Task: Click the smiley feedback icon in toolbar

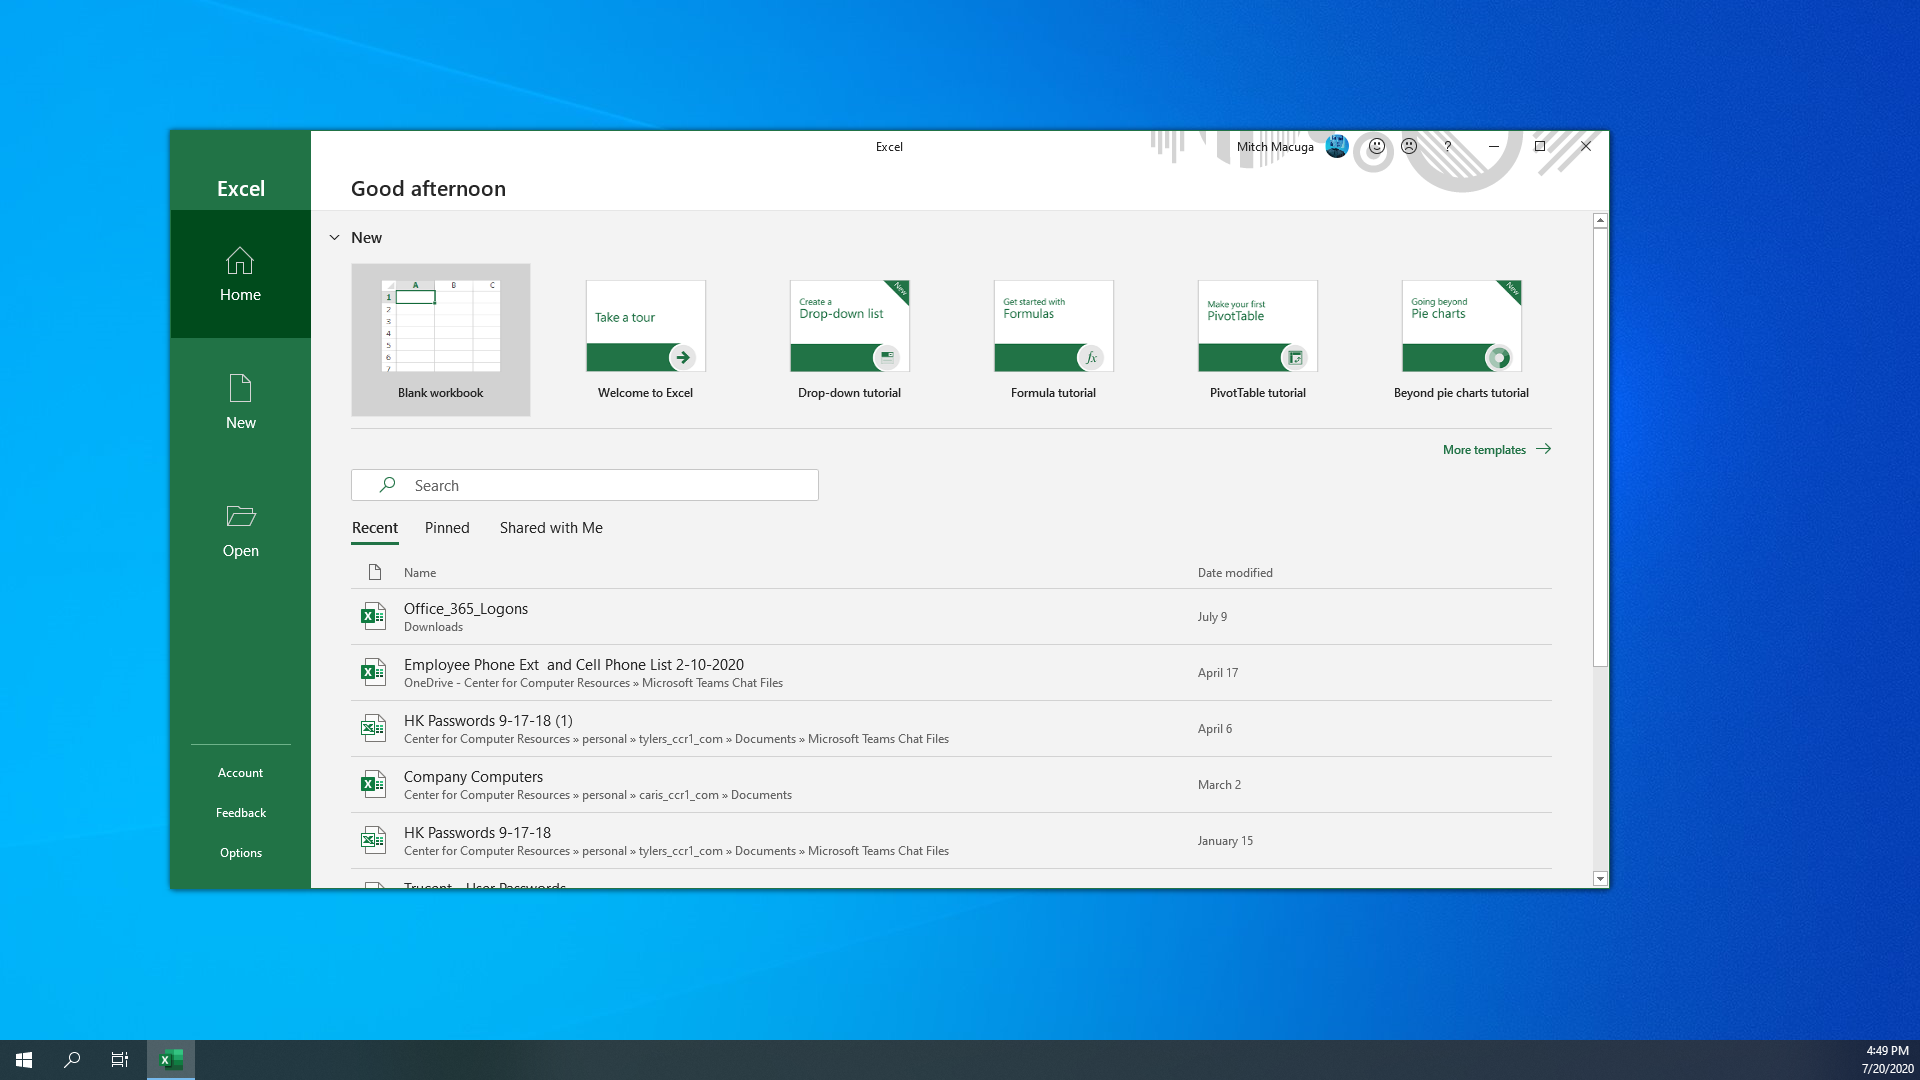Action: pyautogui.click(x=1375, y=145)
